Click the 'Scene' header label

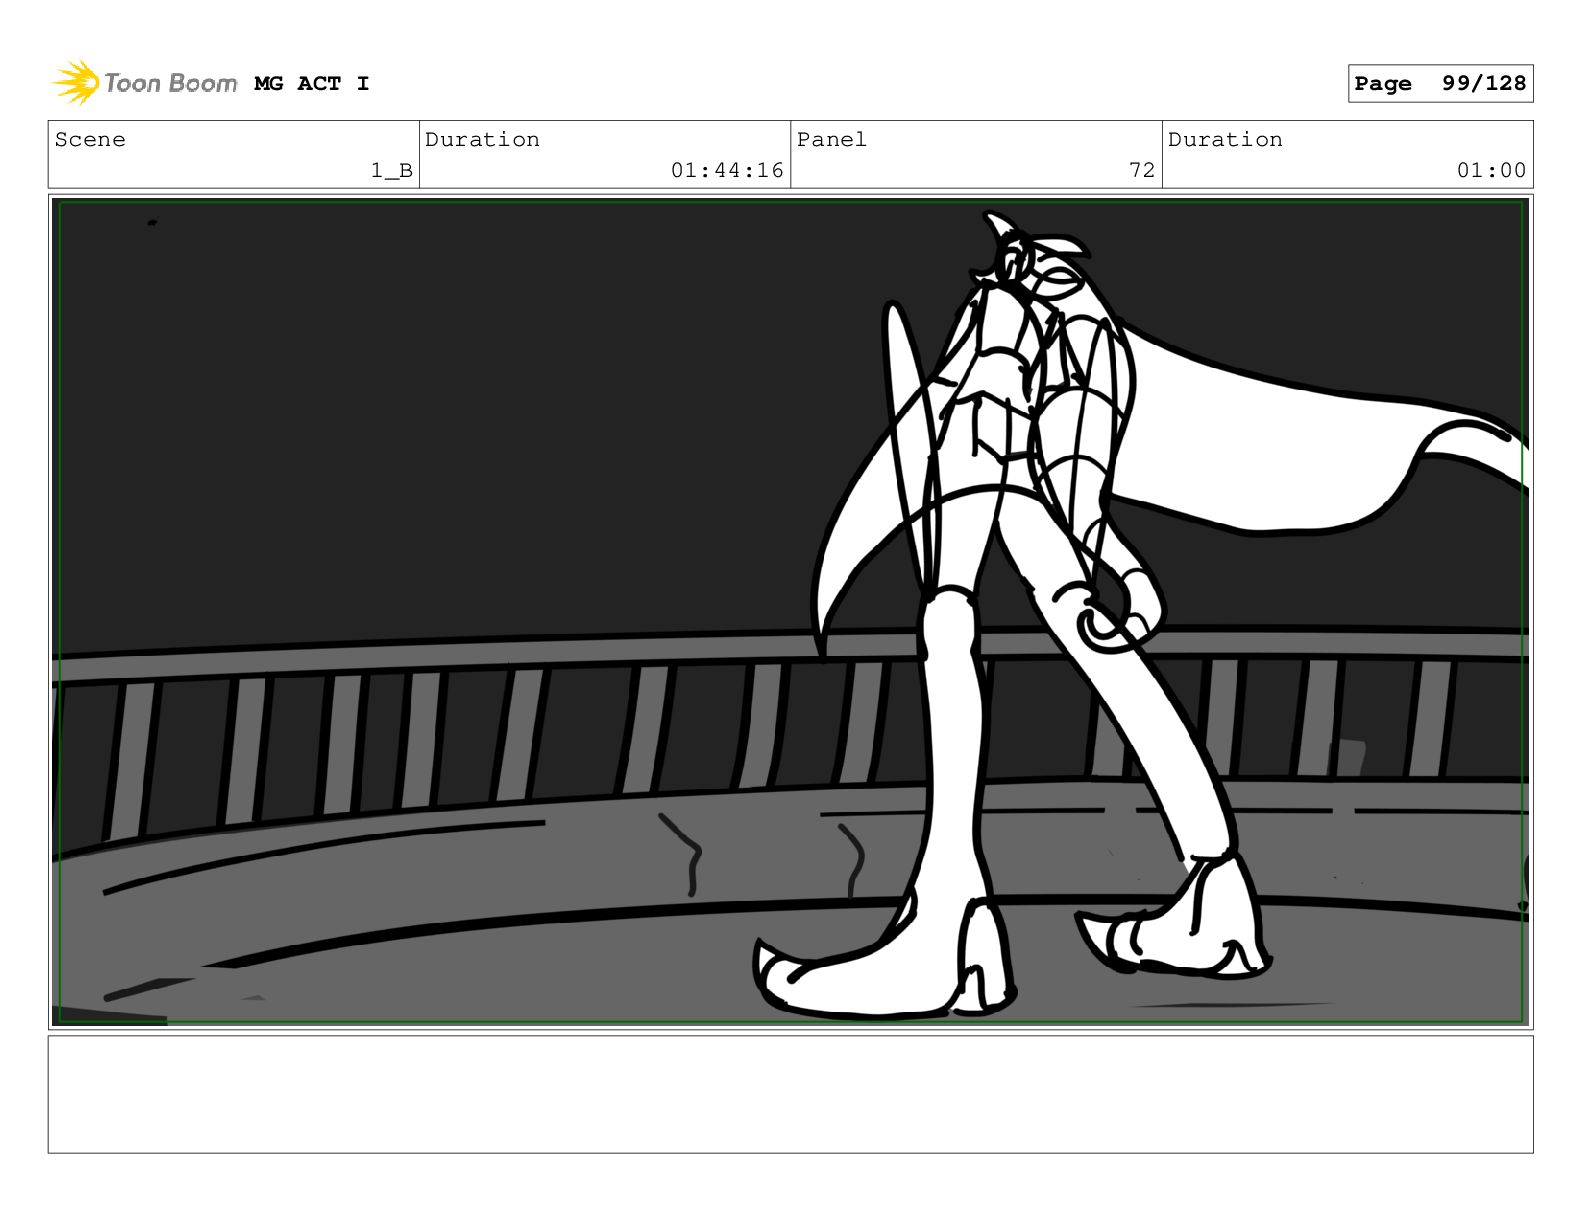tap(90, 140)
